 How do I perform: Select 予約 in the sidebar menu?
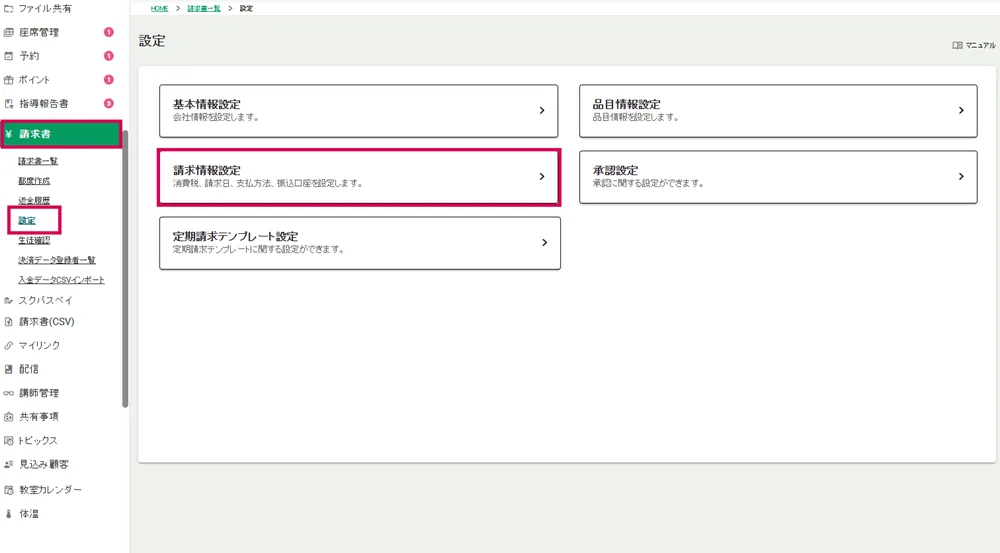tap(29, 56)
